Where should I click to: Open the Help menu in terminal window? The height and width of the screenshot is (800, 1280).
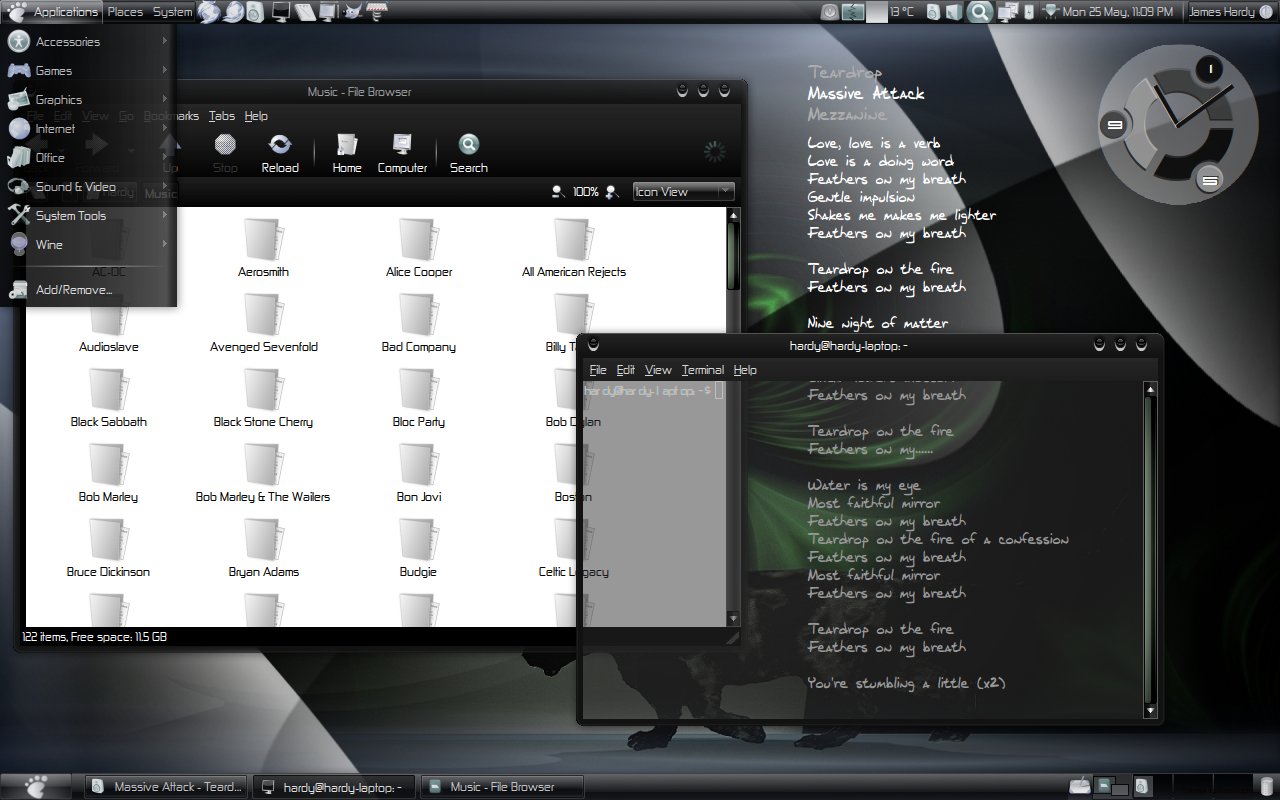point(745,370)
